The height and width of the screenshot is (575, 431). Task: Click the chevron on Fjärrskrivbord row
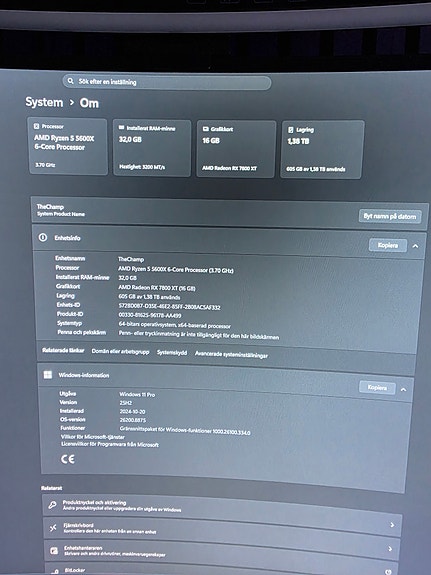click(392, 525)
